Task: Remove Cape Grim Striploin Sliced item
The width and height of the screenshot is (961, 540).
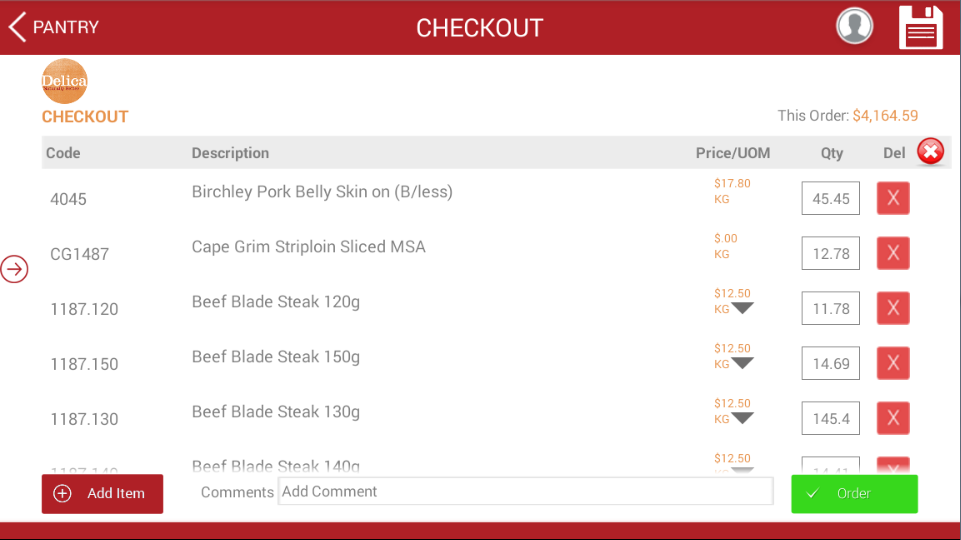Action: pyautogui.click(x=893, y=253)
